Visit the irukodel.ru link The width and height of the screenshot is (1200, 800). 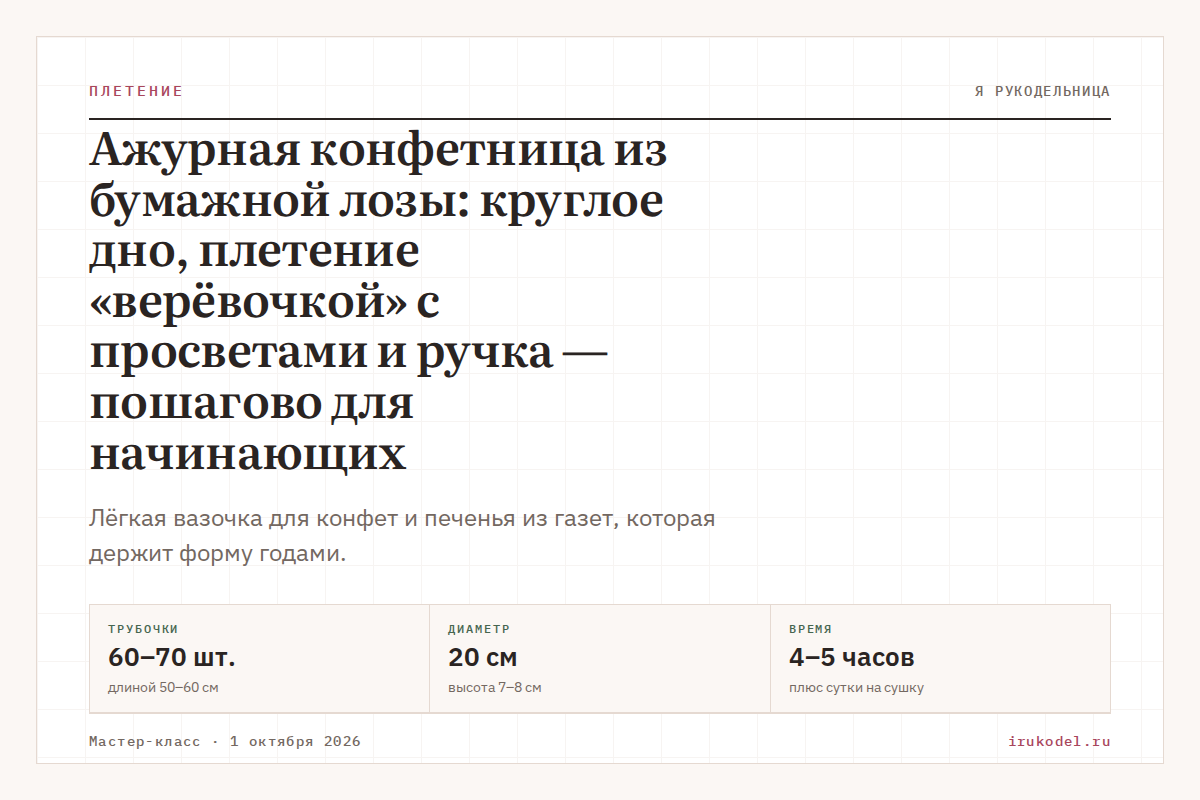pos(1059,741)
